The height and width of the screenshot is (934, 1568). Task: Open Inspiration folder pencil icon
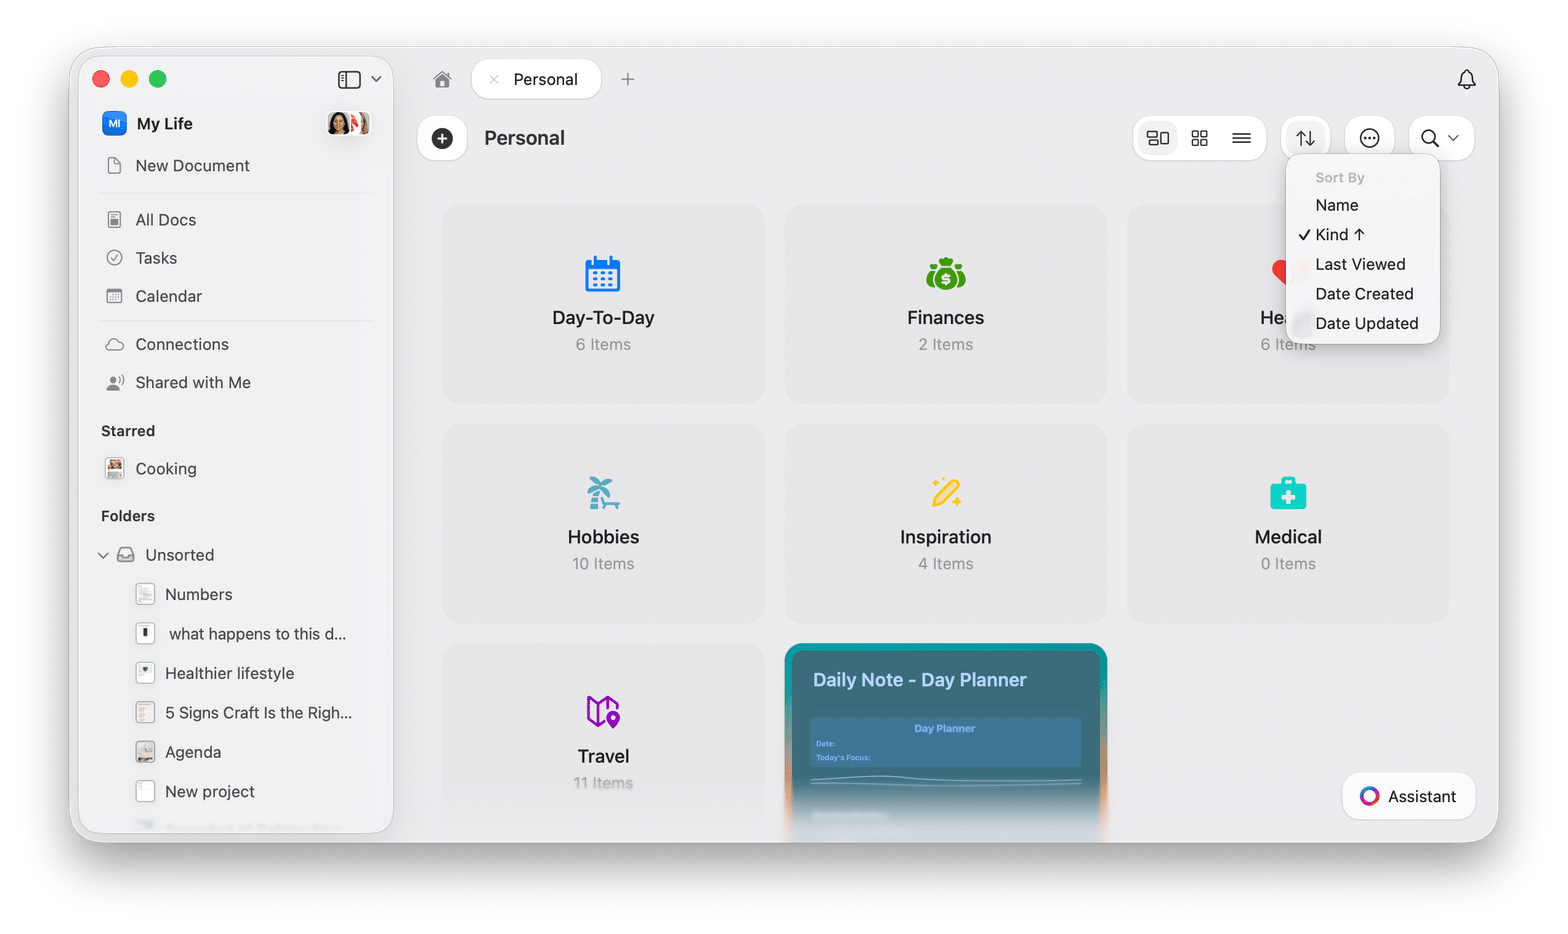tap(945, 492)
